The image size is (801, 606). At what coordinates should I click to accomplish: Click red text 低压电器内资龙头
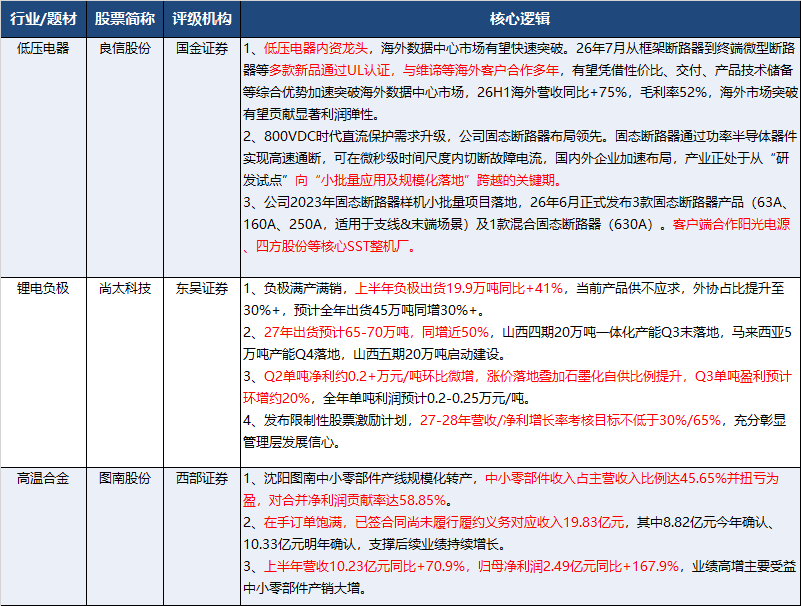pos(316,49)
